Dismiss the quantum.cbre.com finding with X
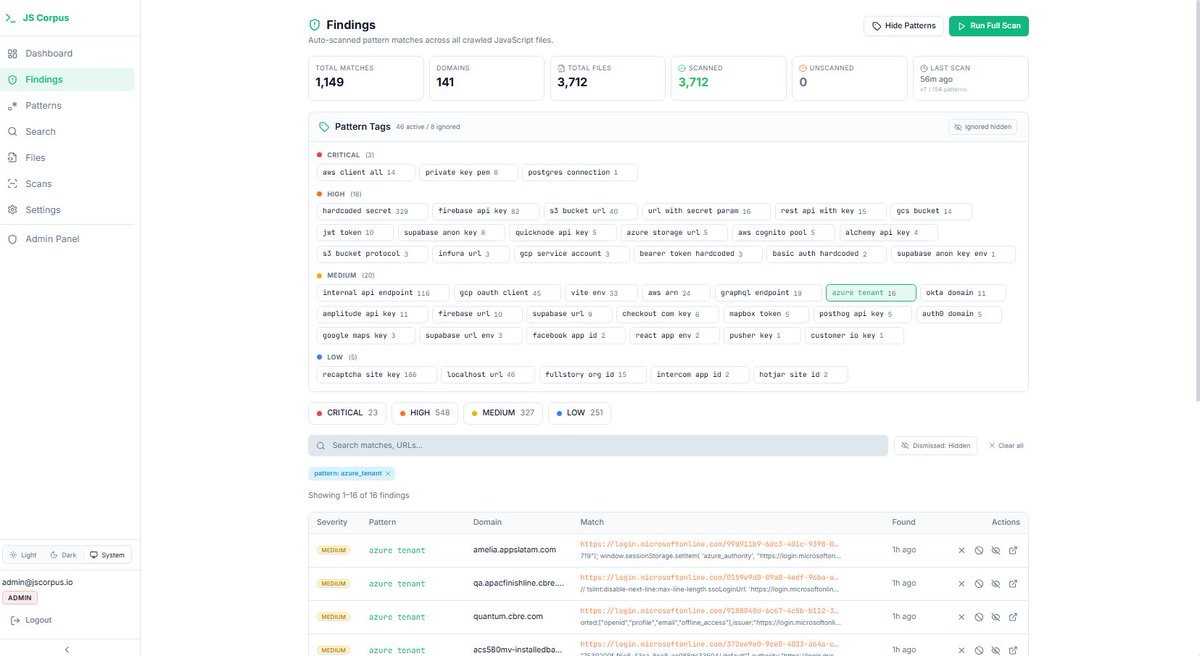This screenshot has height=656, width=1200. pyautogui.click(x=961, y=616)
